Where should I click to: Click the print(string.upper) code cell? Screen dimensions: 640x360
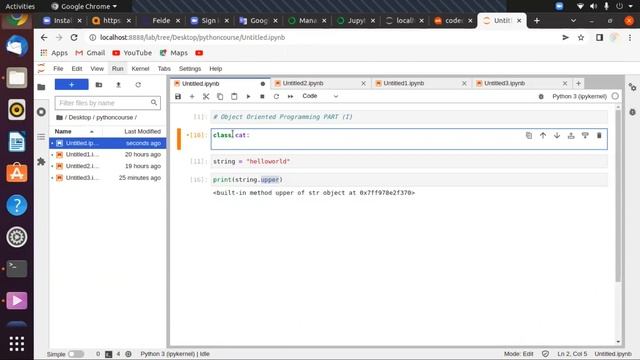(409, 180)
